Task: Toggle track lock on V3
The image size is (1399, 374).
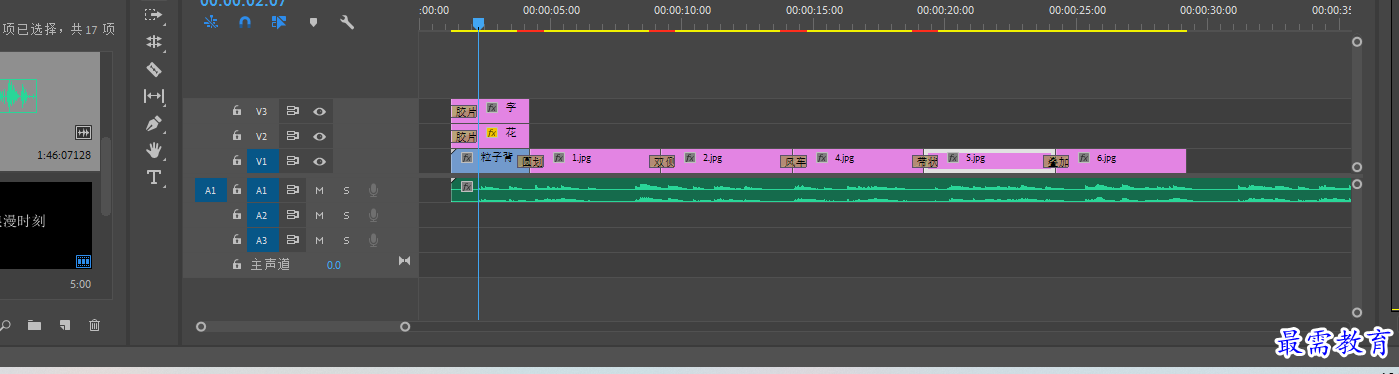Action: click(237, 111)
